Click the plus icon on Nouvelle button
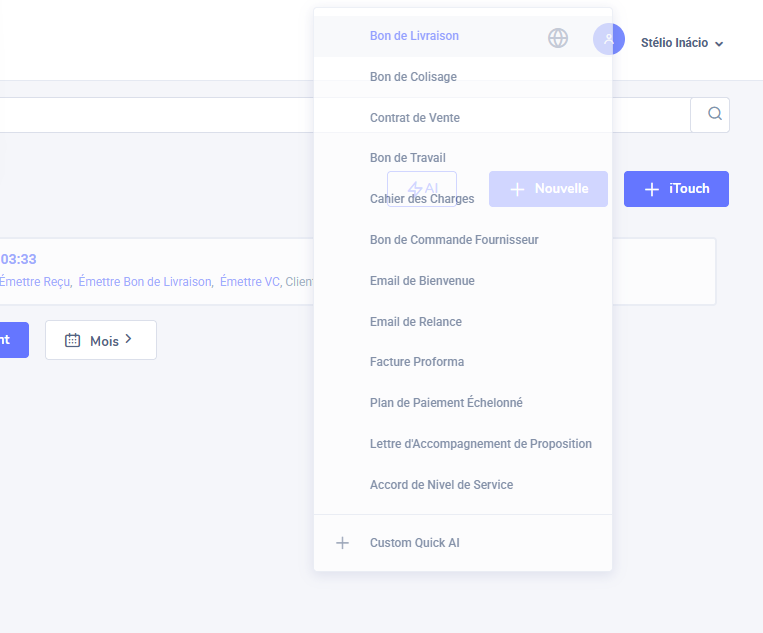 point(517,189)
